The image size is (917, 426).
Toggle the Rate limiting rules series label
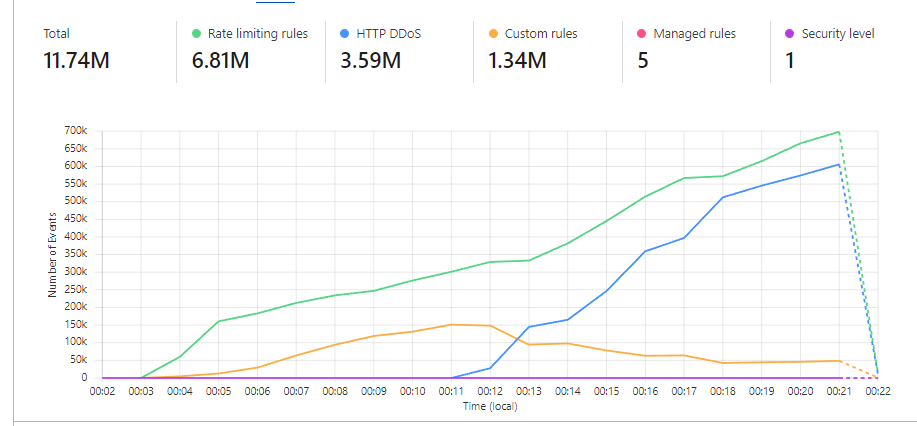coord(257,34)
